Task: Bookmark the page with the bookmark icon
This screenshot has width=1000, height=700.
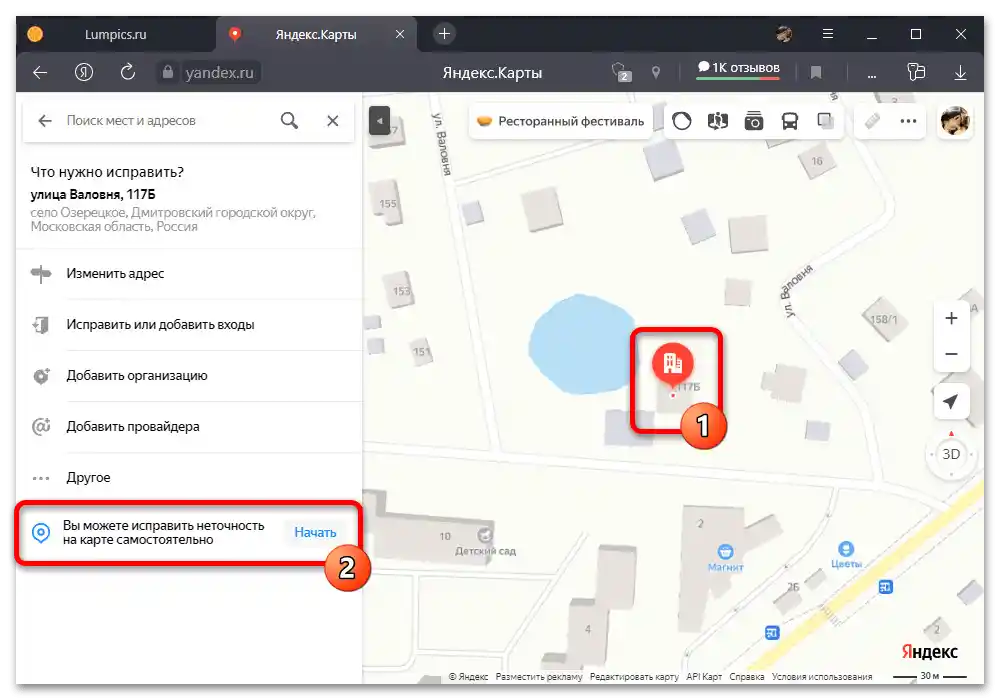Action: [815, 73]
